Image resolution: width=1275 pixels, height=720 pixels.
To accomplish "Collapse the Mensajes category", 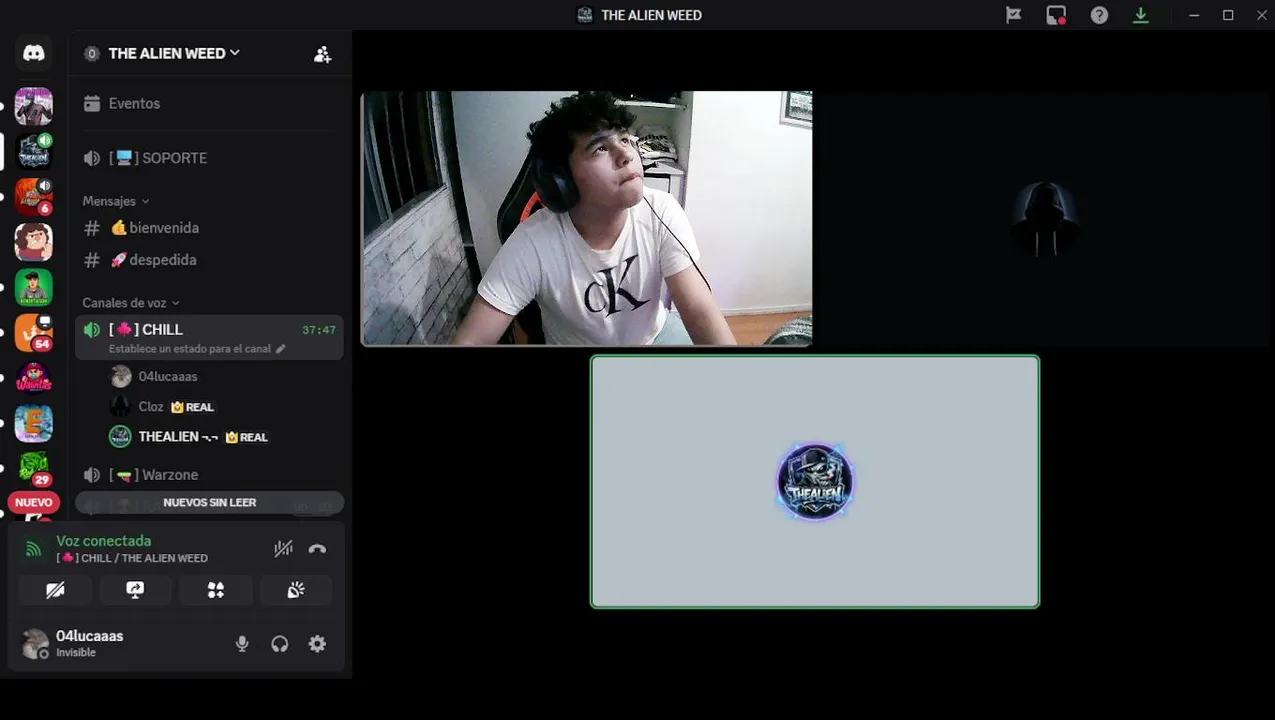I will click(x=115, y=201).
